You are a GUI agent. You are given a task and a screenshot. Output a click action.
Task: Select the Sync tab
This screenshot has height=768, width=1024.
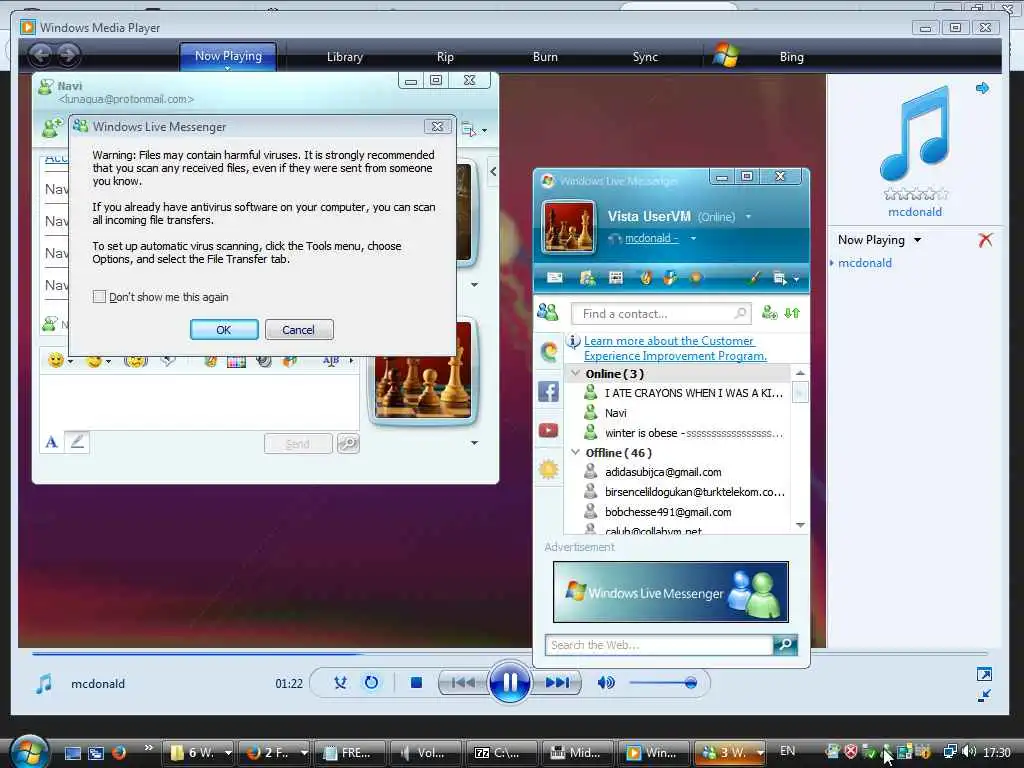[645, 57]
